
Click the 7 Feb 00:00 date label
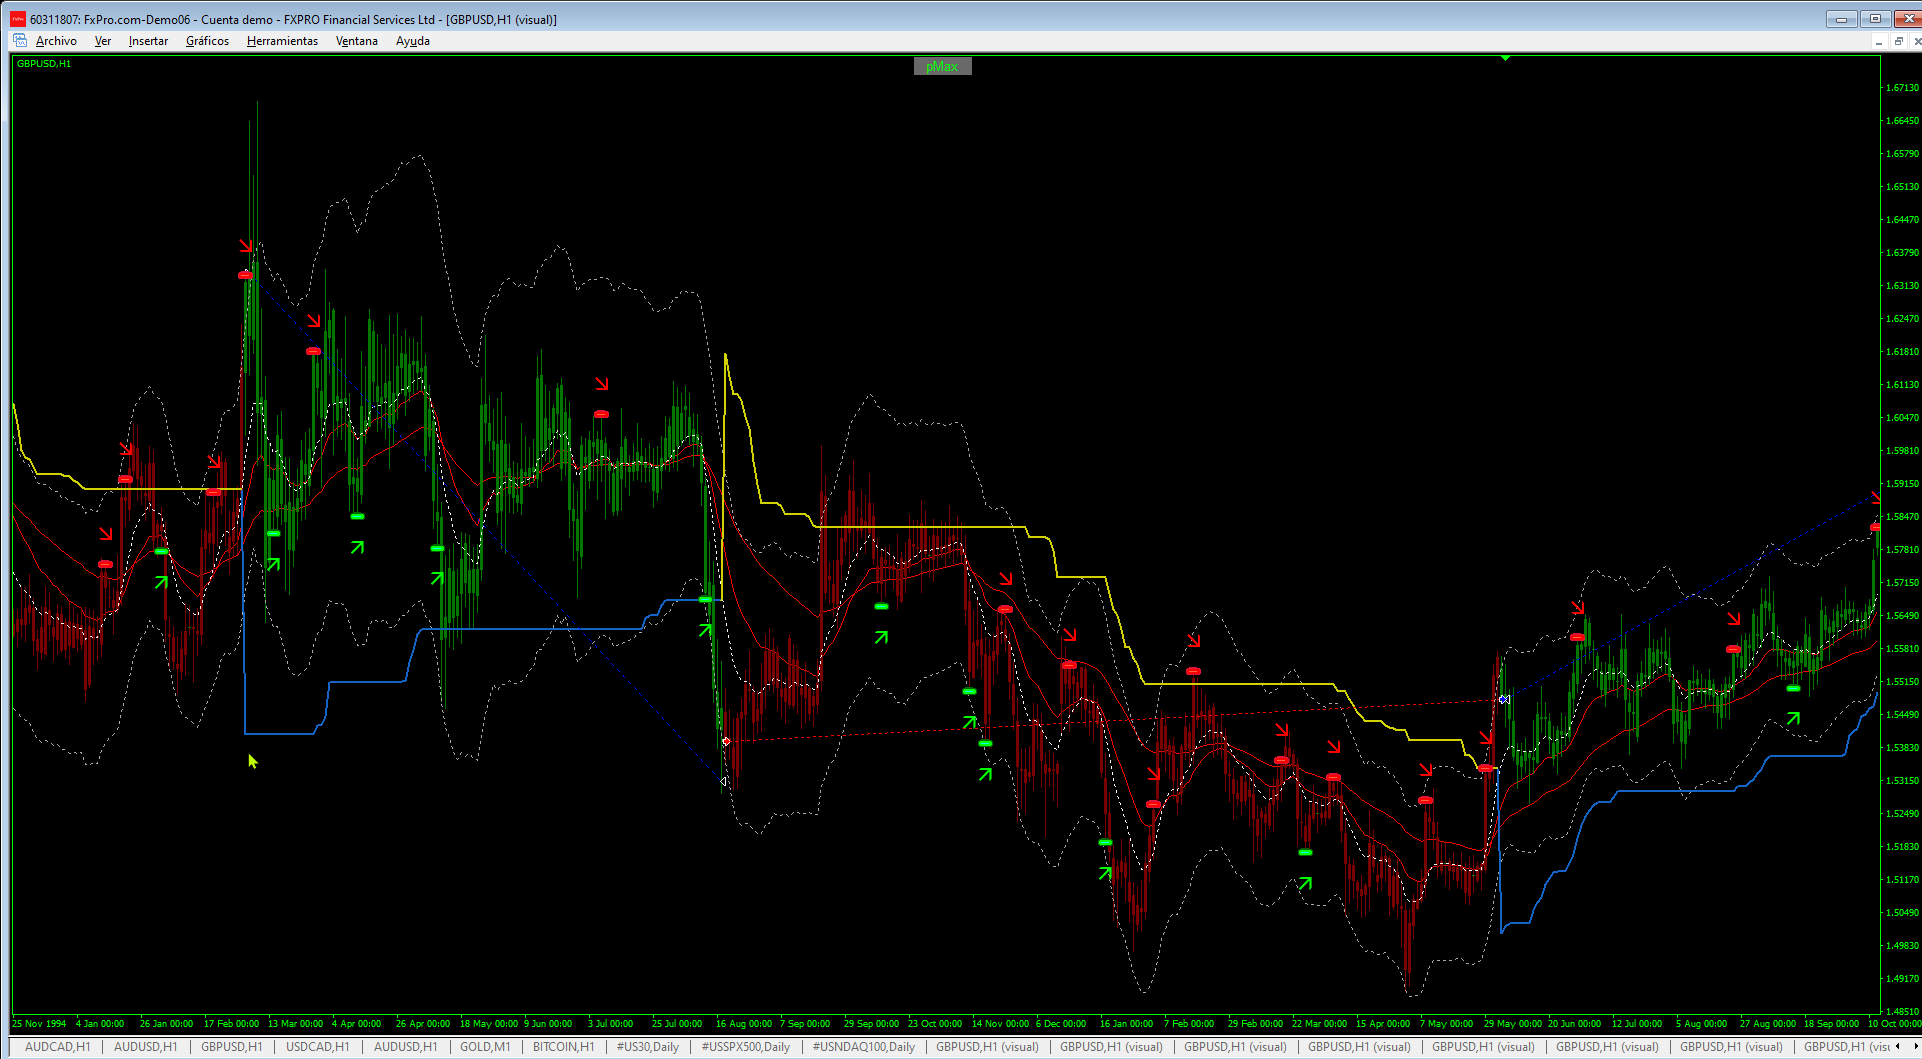pyautogui.click(x=1188, y=1024)
